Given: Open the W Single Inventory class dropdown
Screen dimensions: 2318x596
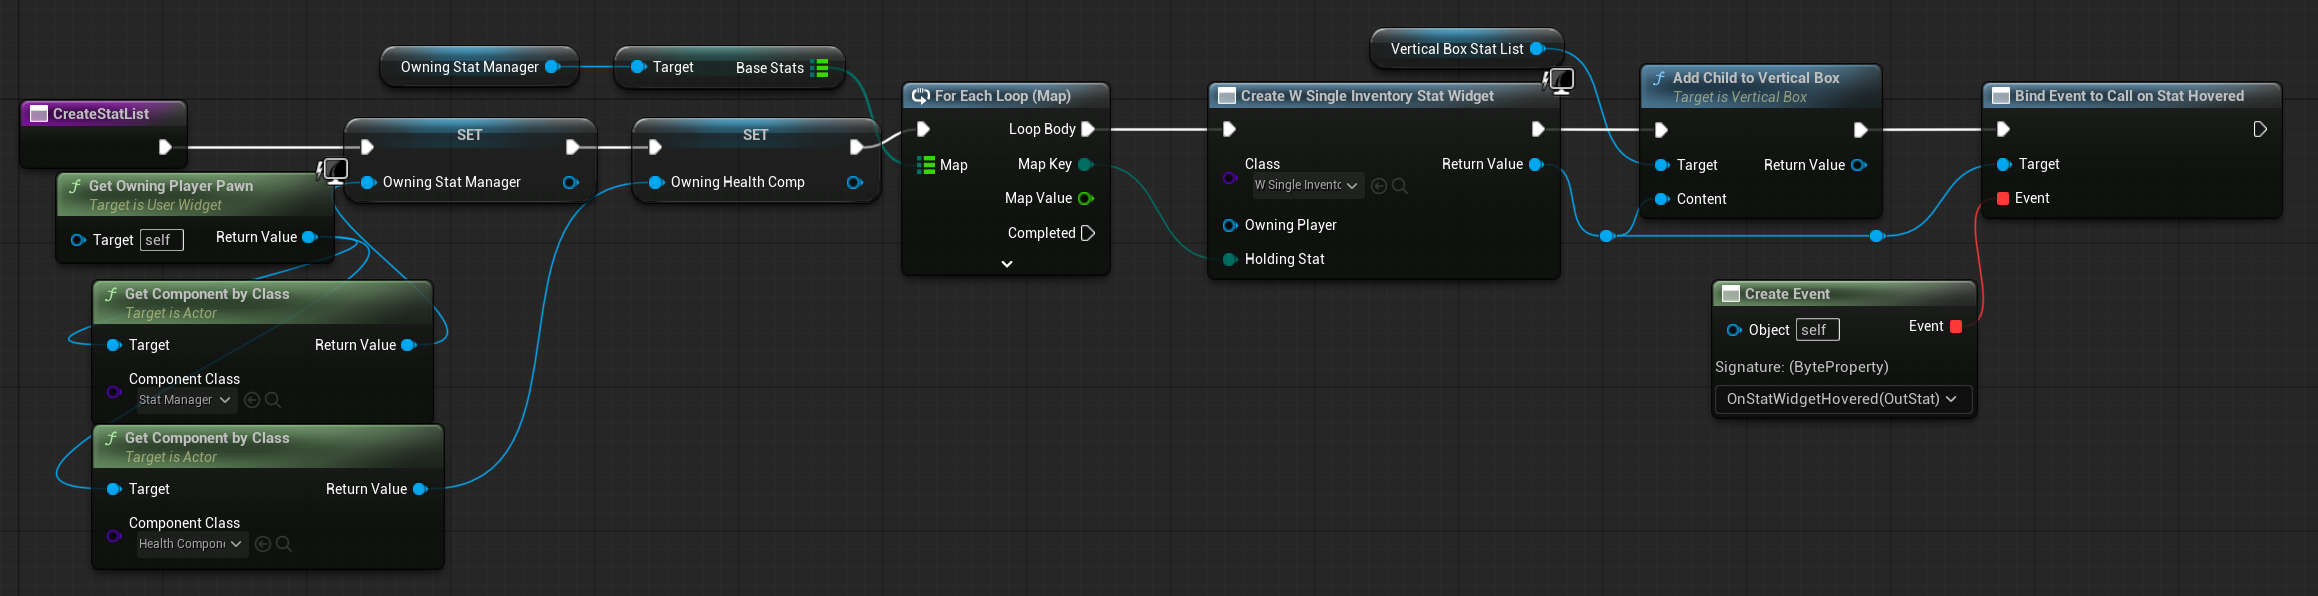Looking at the screenshot, I should click(1306, 186).
